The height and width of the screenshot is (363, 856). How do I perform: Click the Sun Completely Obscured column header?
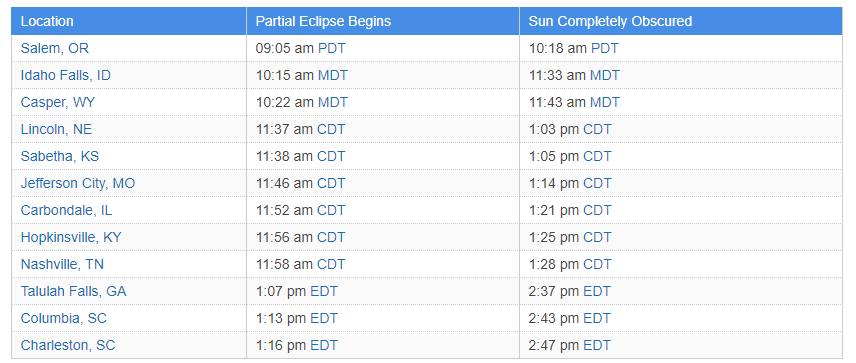(x=610, y=21)
